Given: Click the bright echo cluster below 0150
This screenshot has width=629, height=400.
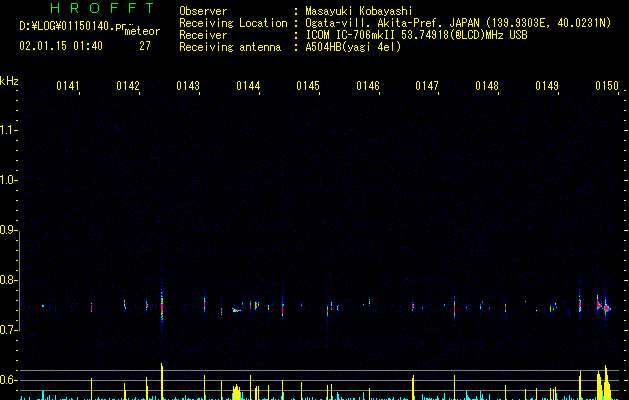Looking at the screenshot, I should point(603,306).
